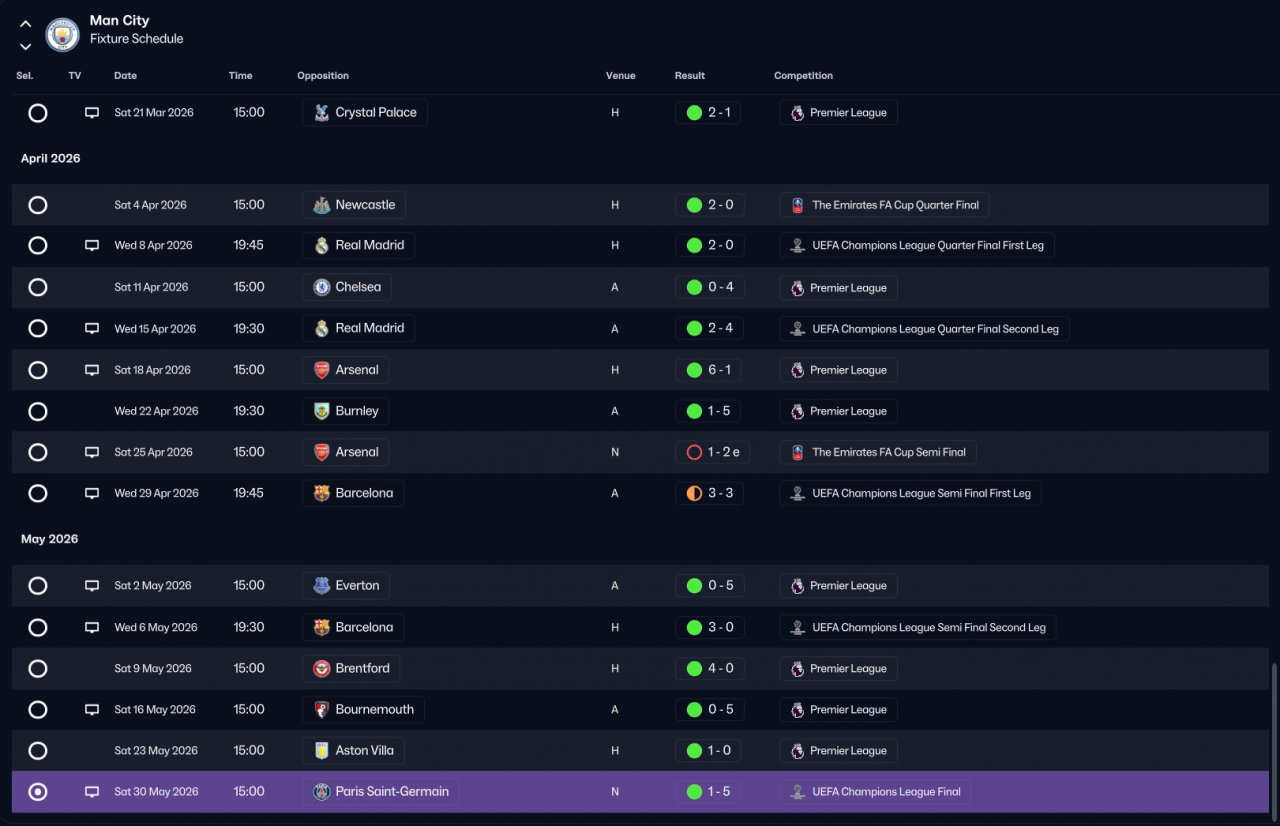Click the orange draw indicator for Barcelona 3-3

pos(694,493)
